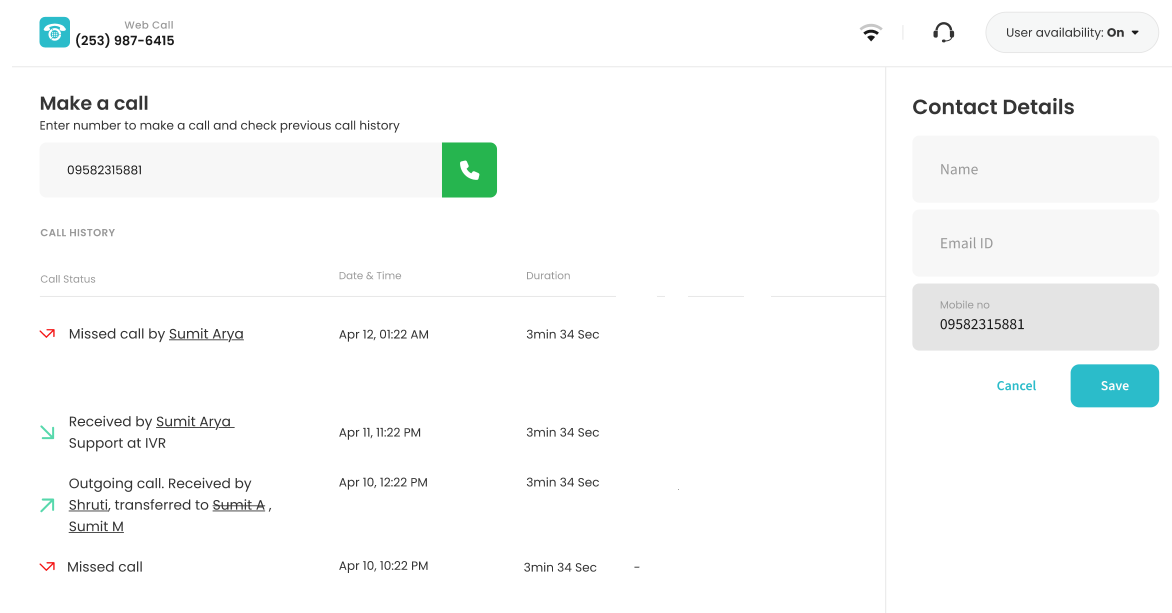This screenshot has height=613, width=1172.
Task: Click the Date & Time column header
Action: [370, 276]
